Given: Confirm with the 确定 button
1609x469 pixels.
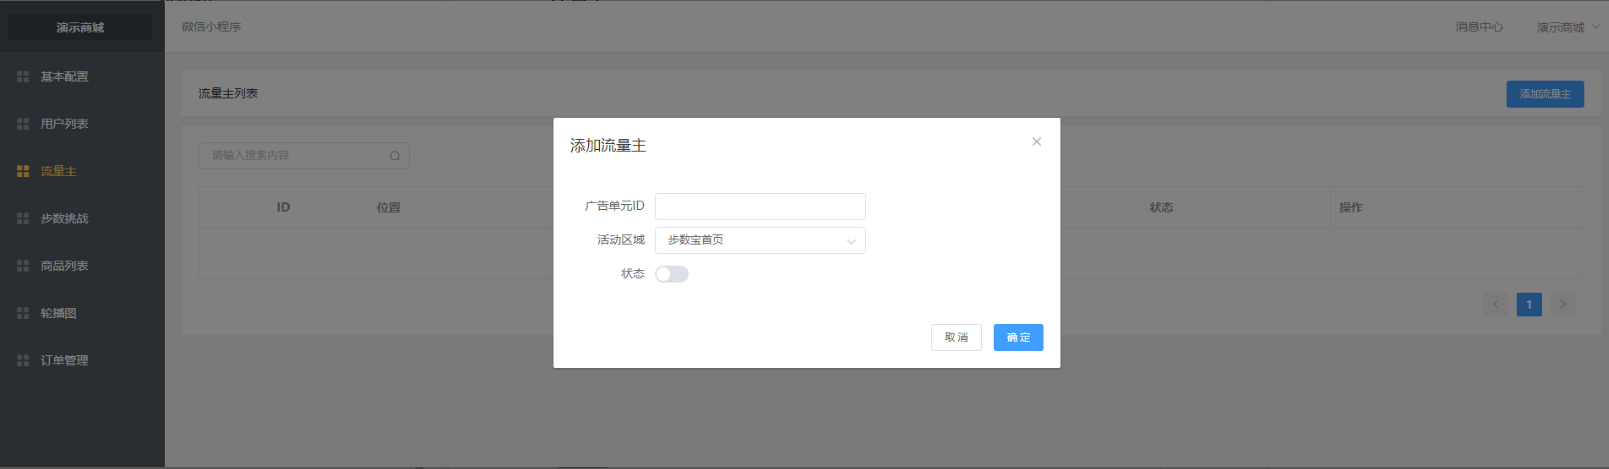Looking at the screenshot, I should click(x=1018, y=338).
